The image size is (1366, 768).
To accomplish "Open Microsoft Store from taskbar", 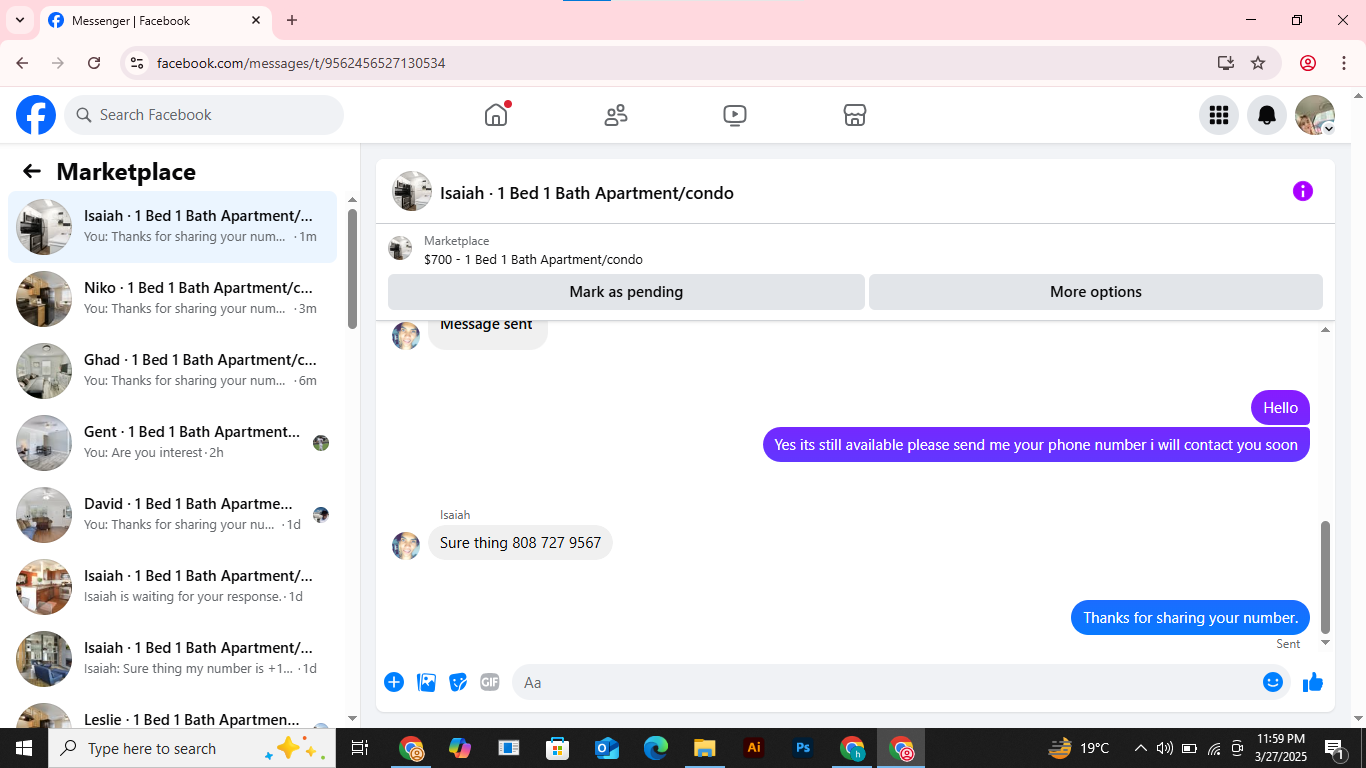I will (x=557, y=748).
